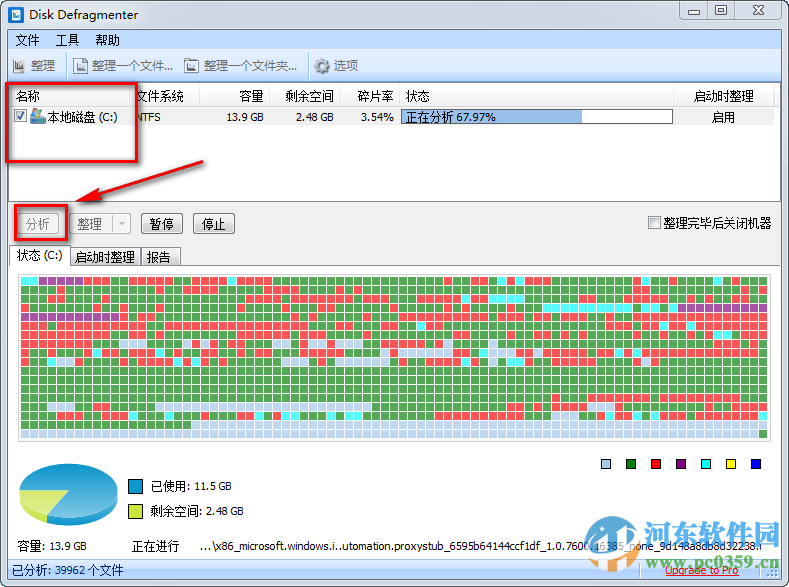Image resolution: width=789 pixels, height=587 pixels.
Task: Open the 工具 menu
Action: [x=67, y=40]
